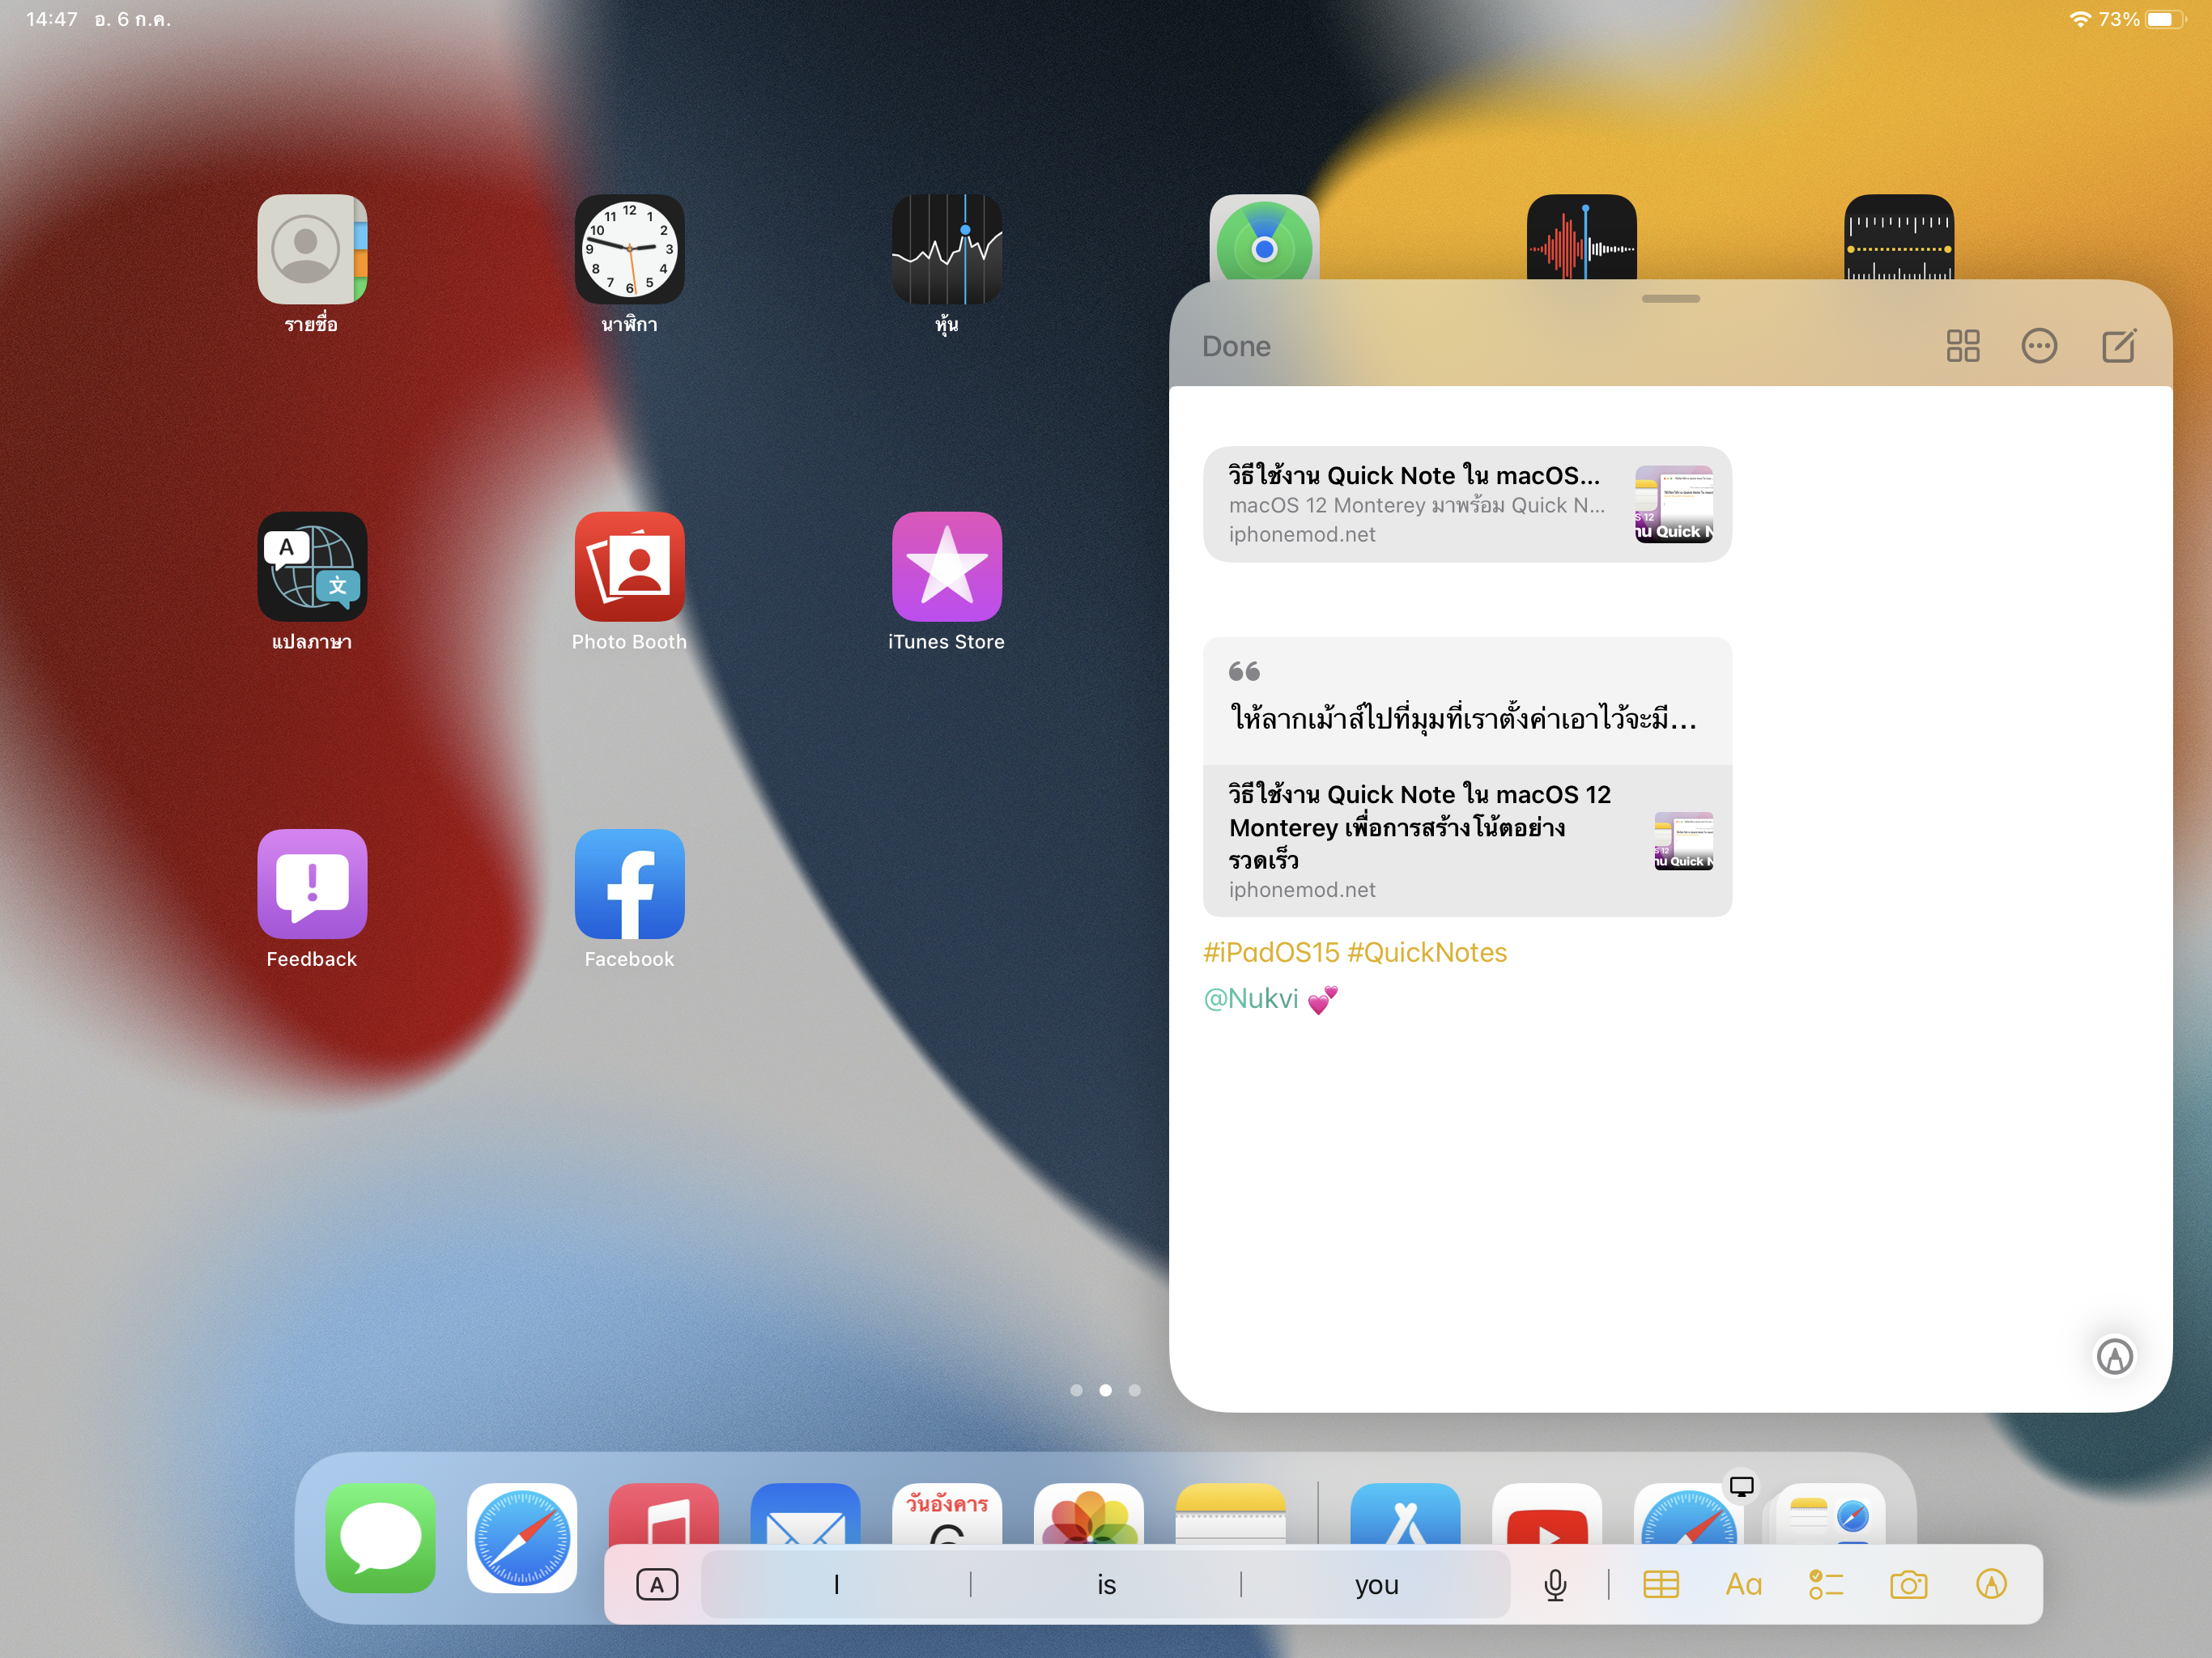The image size is (2212, 1658).
Task: Create a new Quick Note with compose icon
Action: point(2118,346)
